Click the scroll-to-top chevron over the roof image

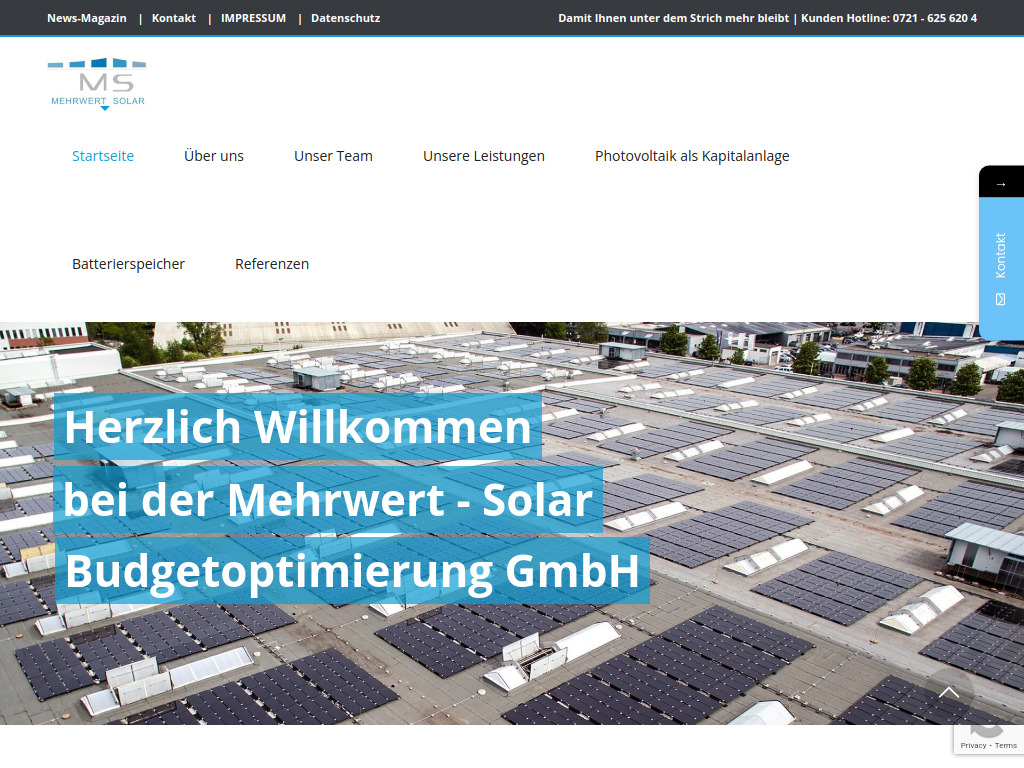948,691
